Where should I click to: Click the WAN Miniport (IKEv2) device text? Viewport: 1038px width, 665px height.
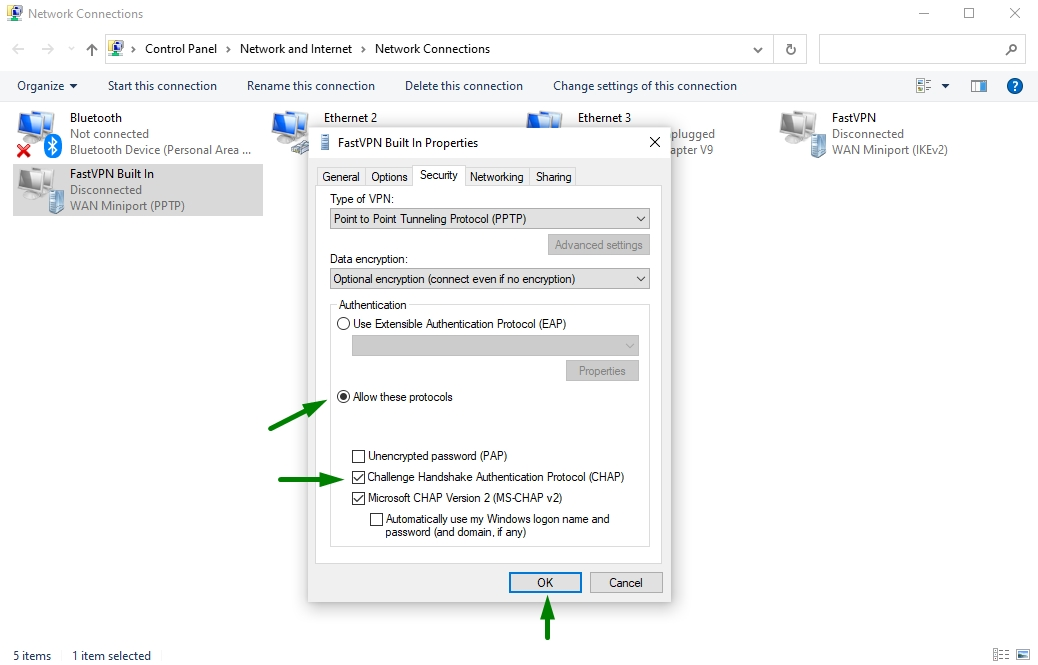[x=889, y=150]
